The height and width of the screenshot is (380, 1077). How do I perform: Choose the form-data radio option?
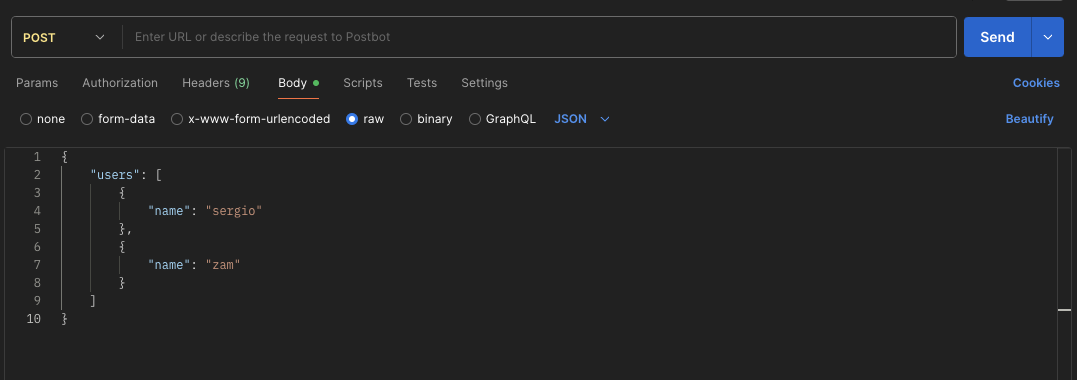point(118,119)
